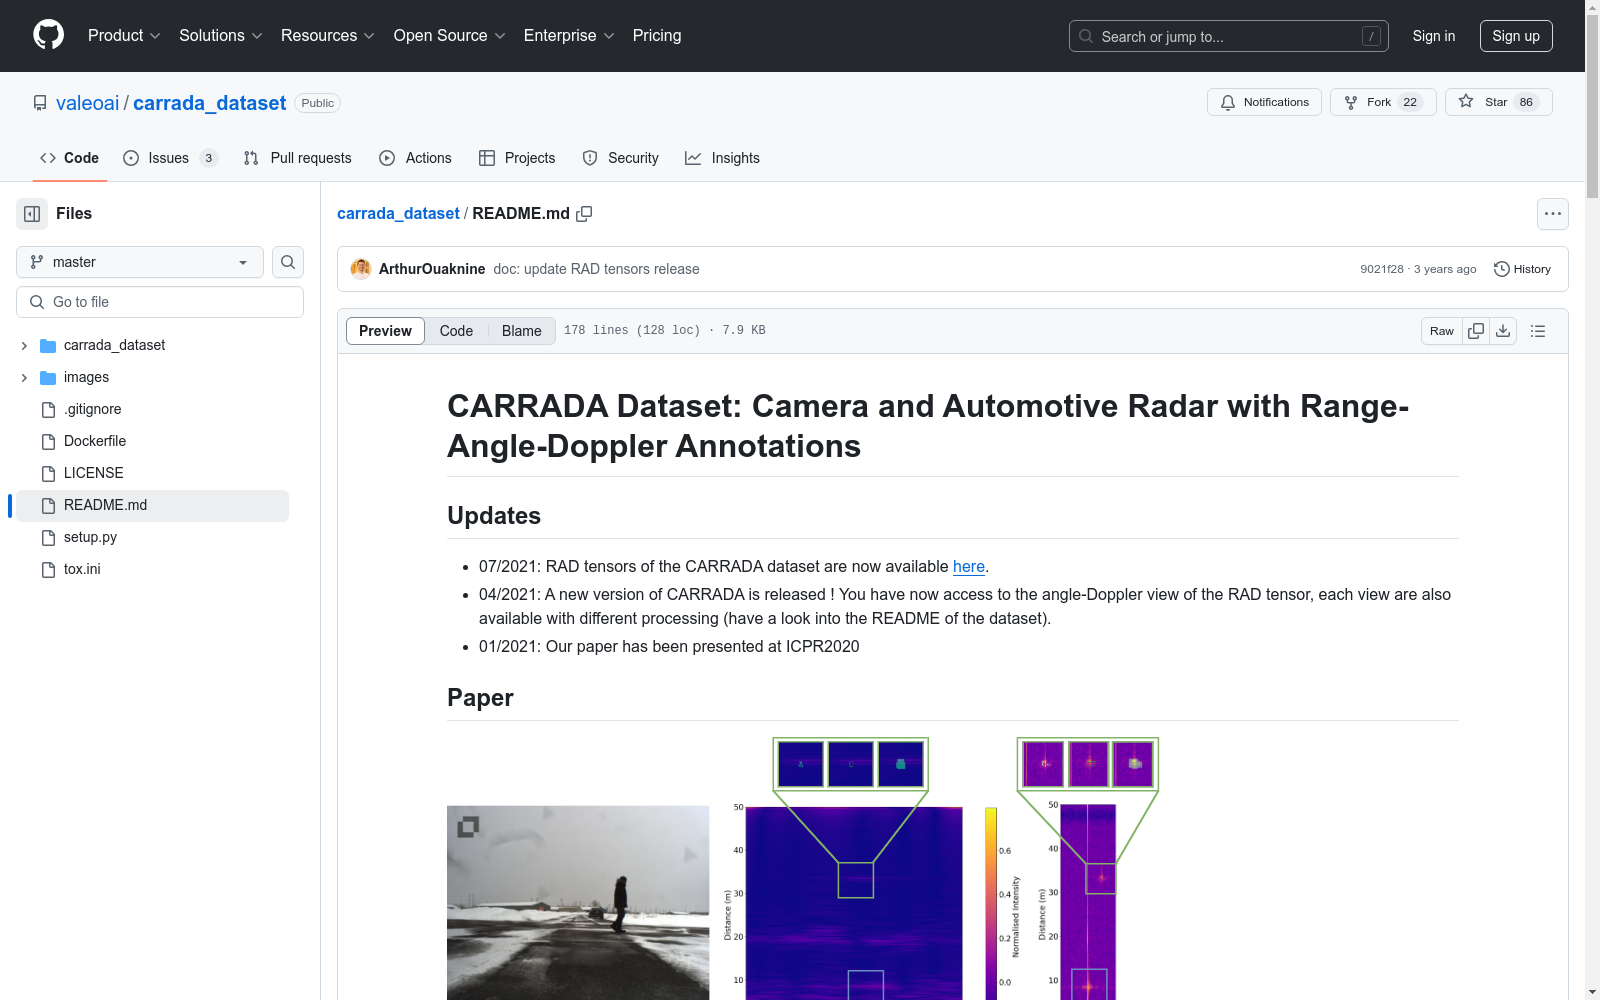The height and width of the screenshot is (1000, 1600).
Task: Open the Issues tab
Action: 169,158
